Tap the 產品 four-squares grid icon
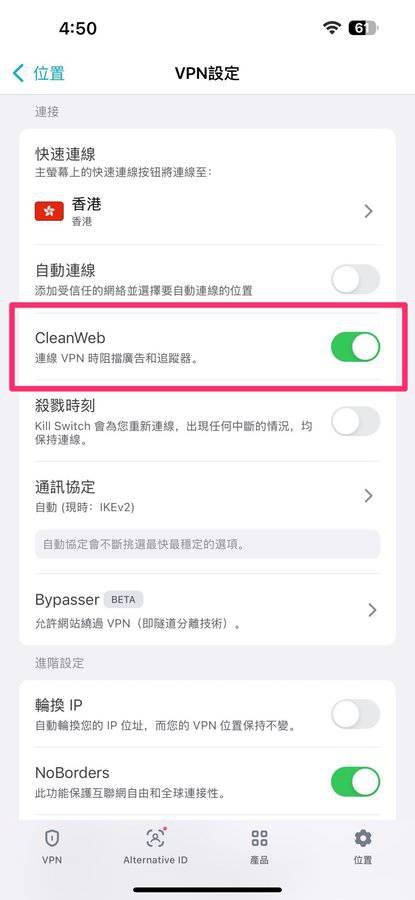The height and width of the screenshot is (900, 415). (259, 838)
